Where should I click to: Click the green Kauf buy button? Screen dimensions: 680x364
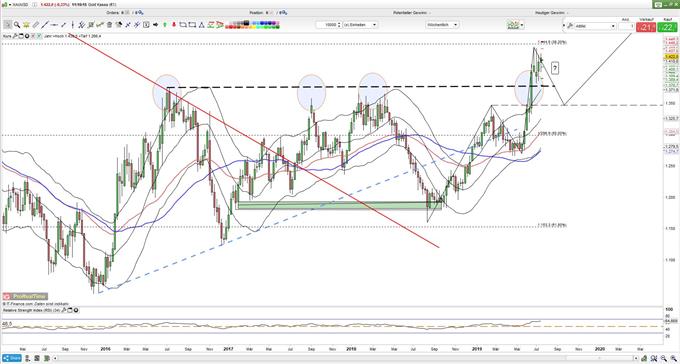[668, 27]
